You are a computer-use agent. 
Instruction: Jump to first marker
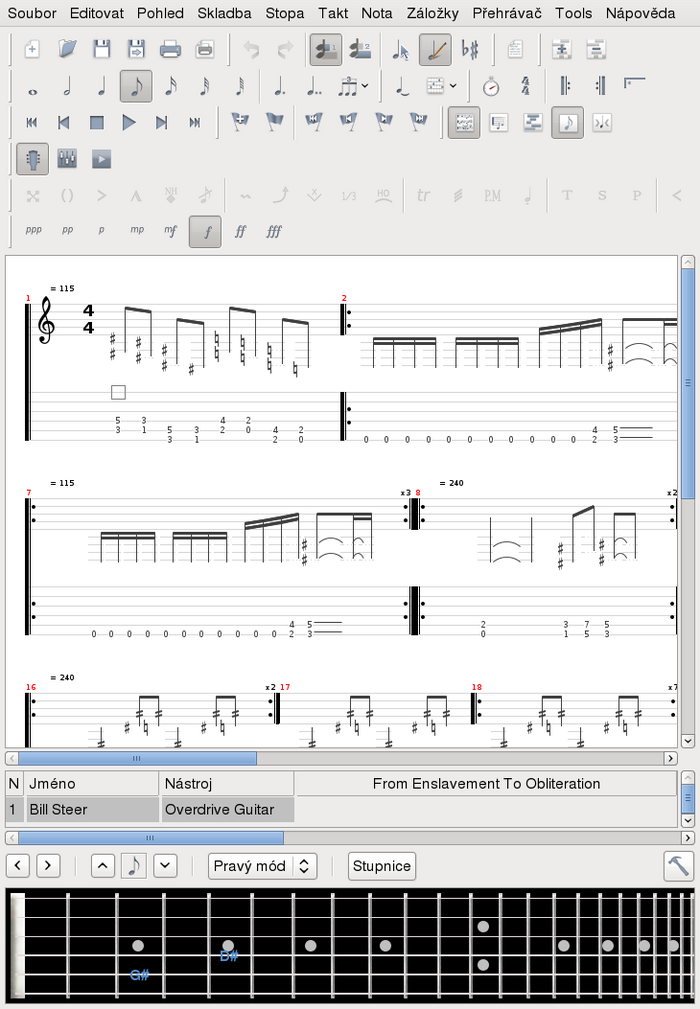coord(314,122)
